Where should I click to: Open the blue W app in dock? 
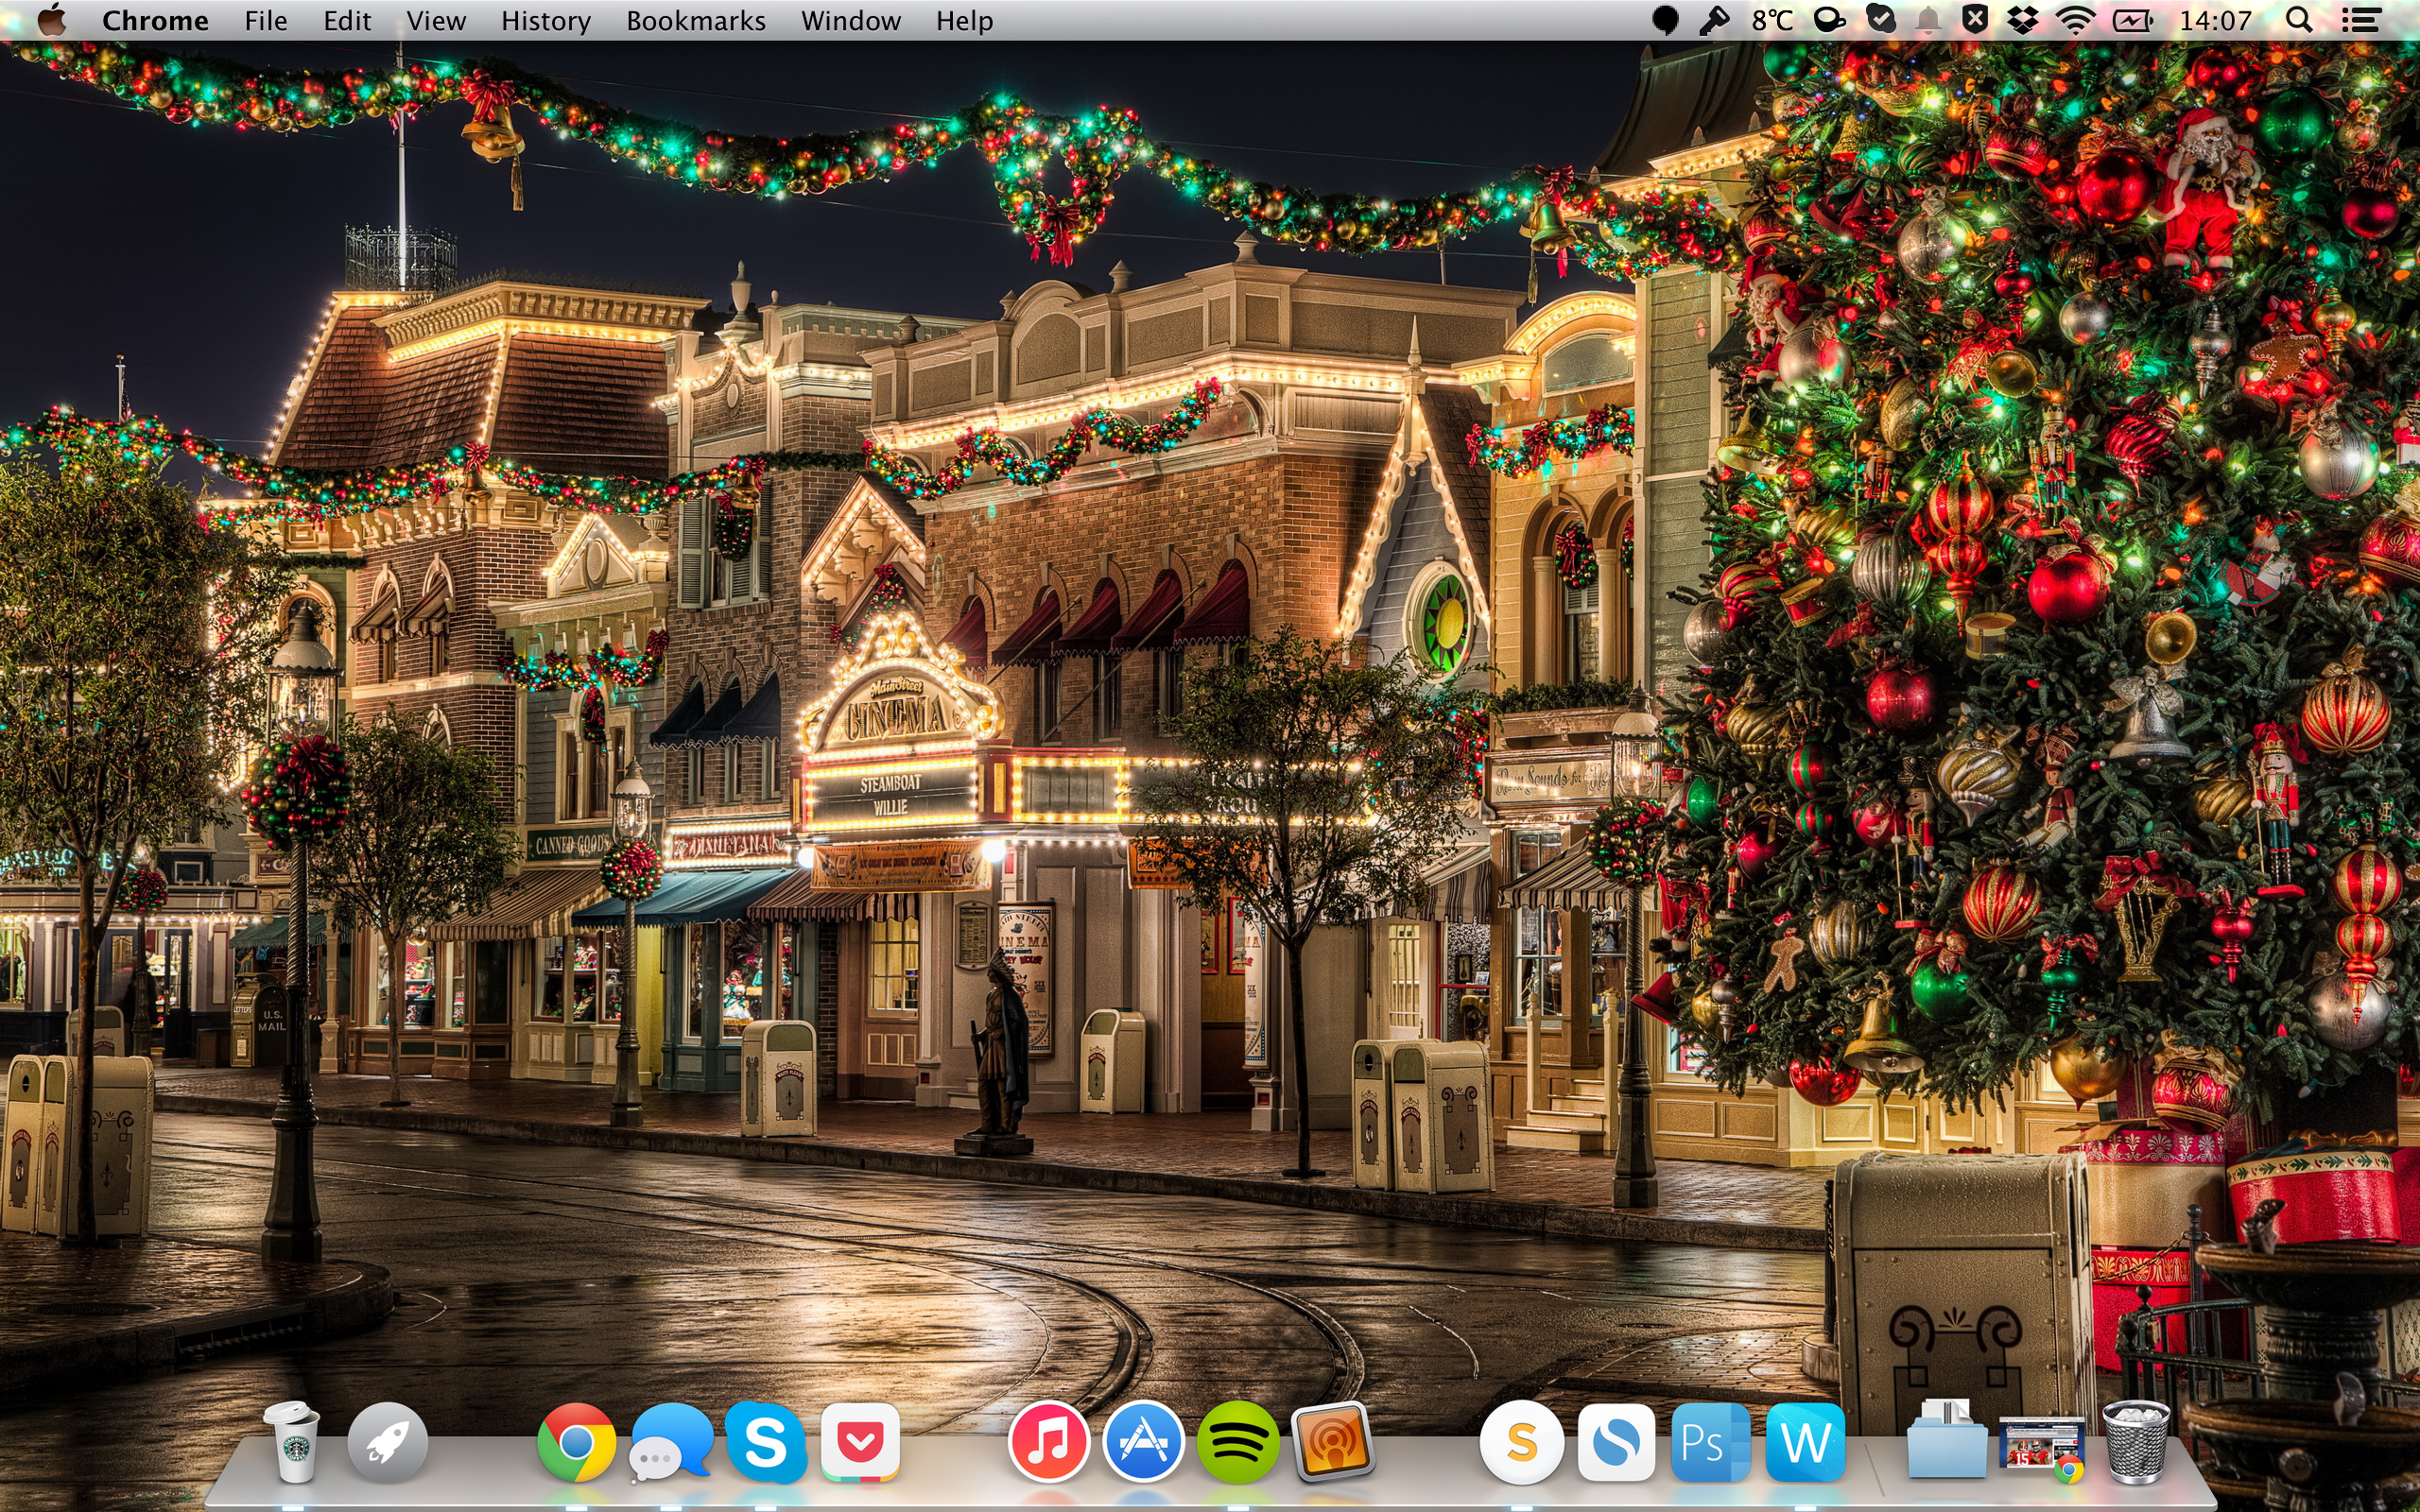click(x=1805, y=1442)
